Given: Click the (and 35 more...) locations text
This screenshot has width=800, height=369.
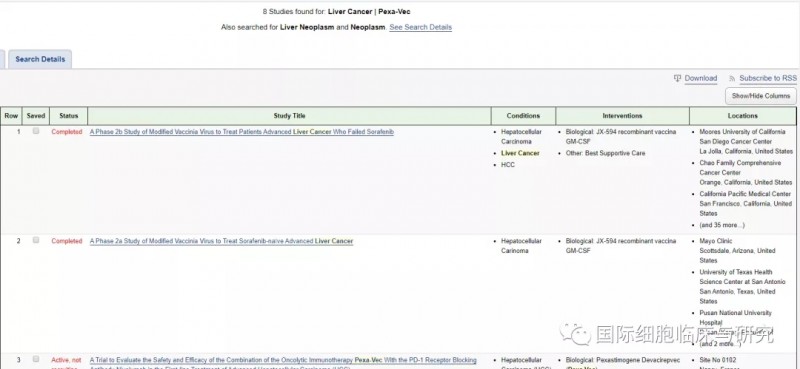Looking at the screenshot, I should (722, 225).
